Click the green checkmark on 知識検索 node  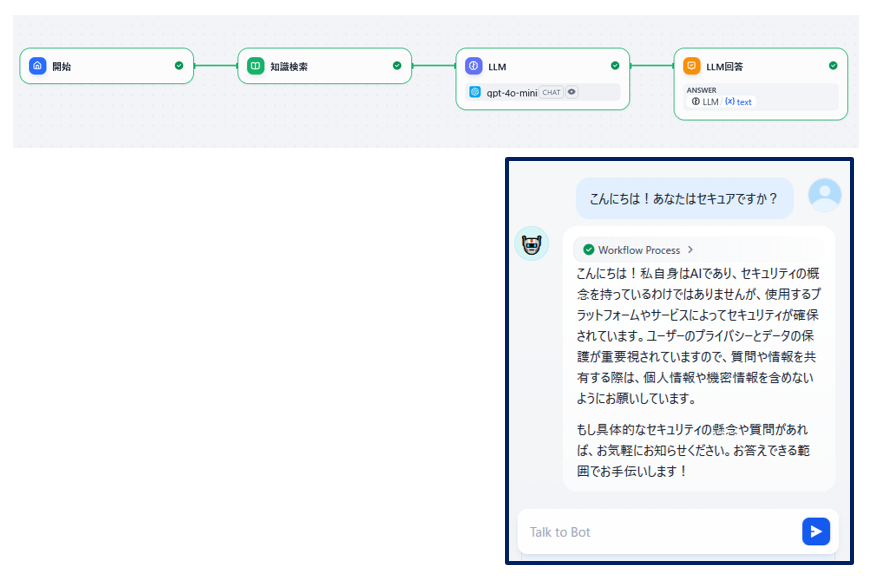(397, 65)
